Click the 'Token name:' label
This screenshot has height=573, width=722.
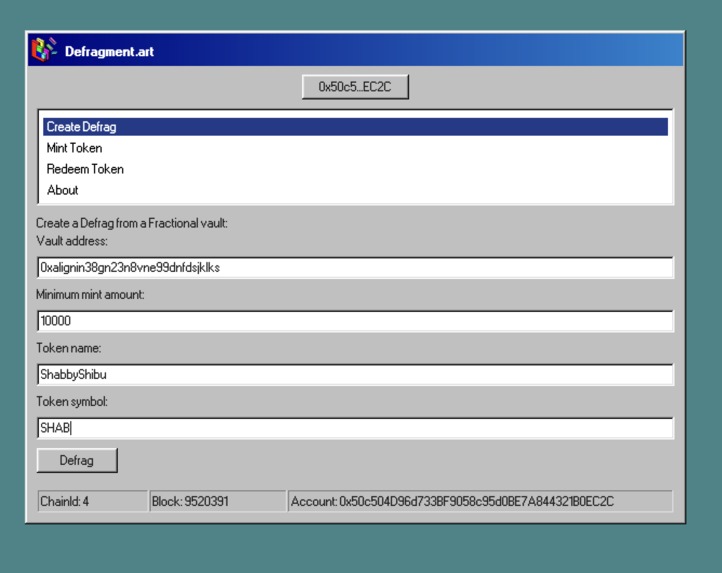click(69, 348)
